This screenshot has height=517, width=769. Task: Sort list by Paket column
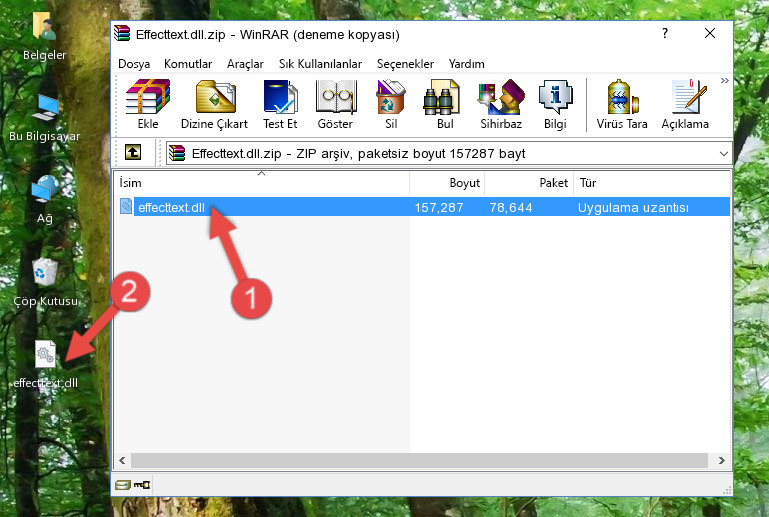point(529,182)
